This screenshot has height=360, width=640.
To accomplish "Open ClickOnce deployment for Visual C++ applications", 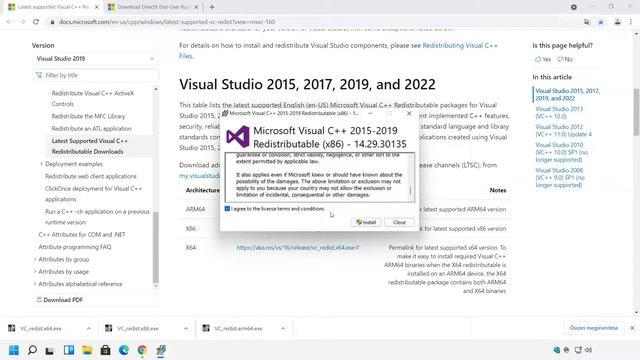I will (x=93, y=194).
